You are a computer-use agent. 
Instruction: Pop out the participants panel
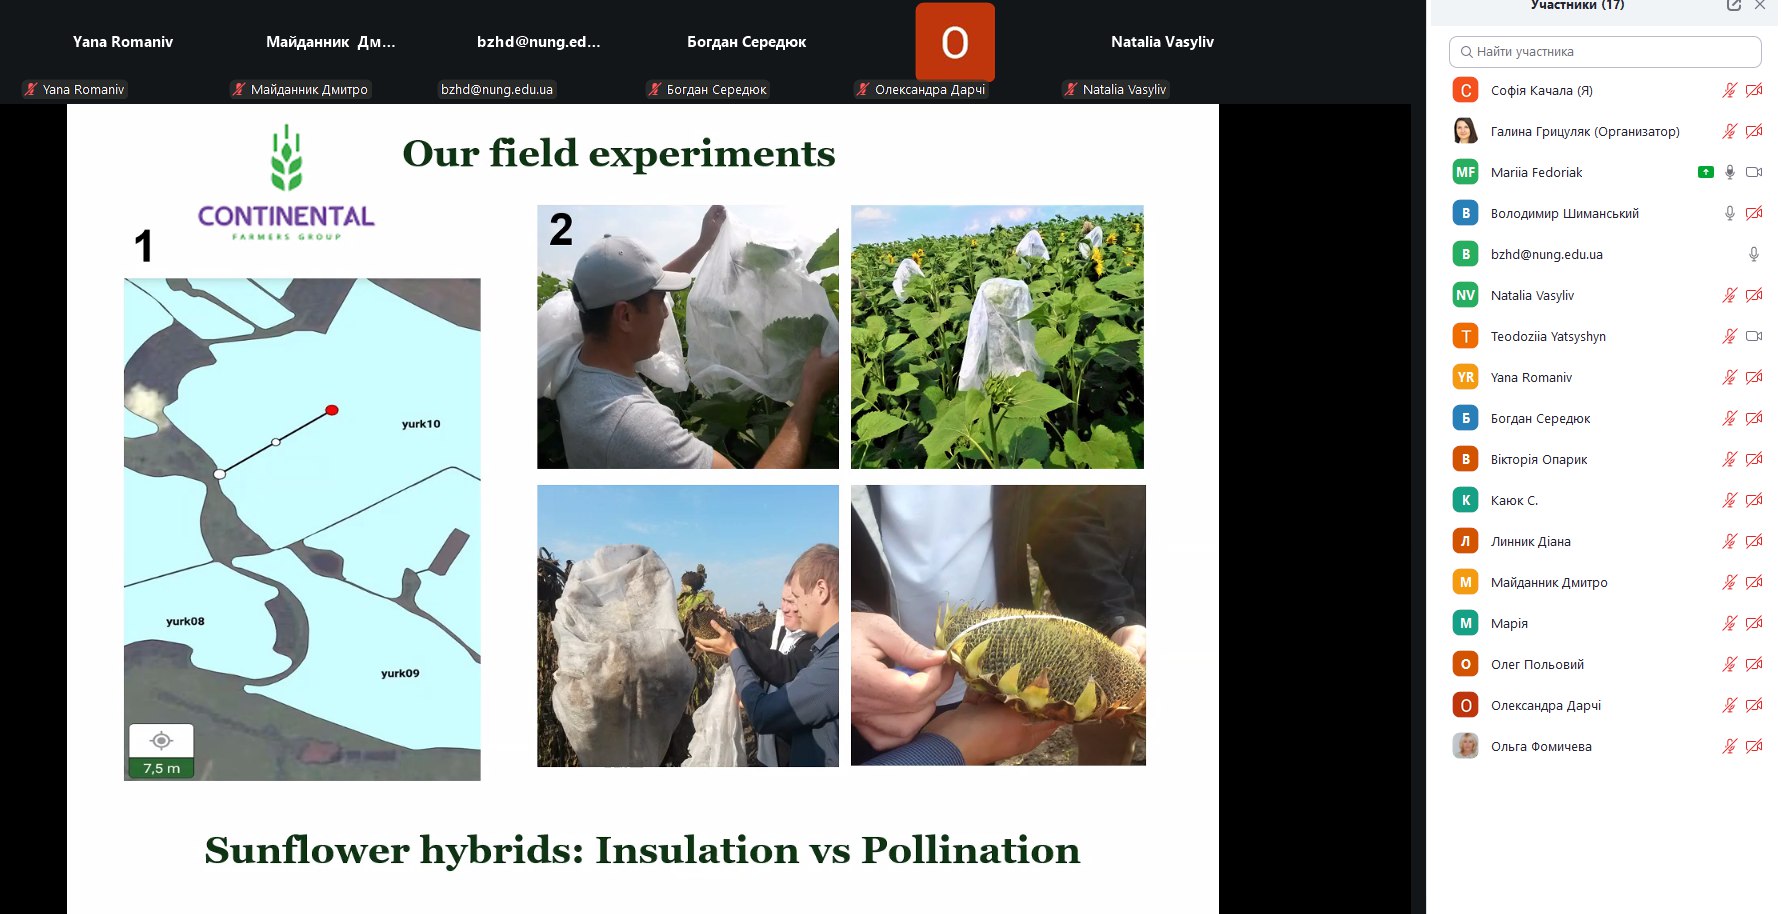coord(1734,5)
